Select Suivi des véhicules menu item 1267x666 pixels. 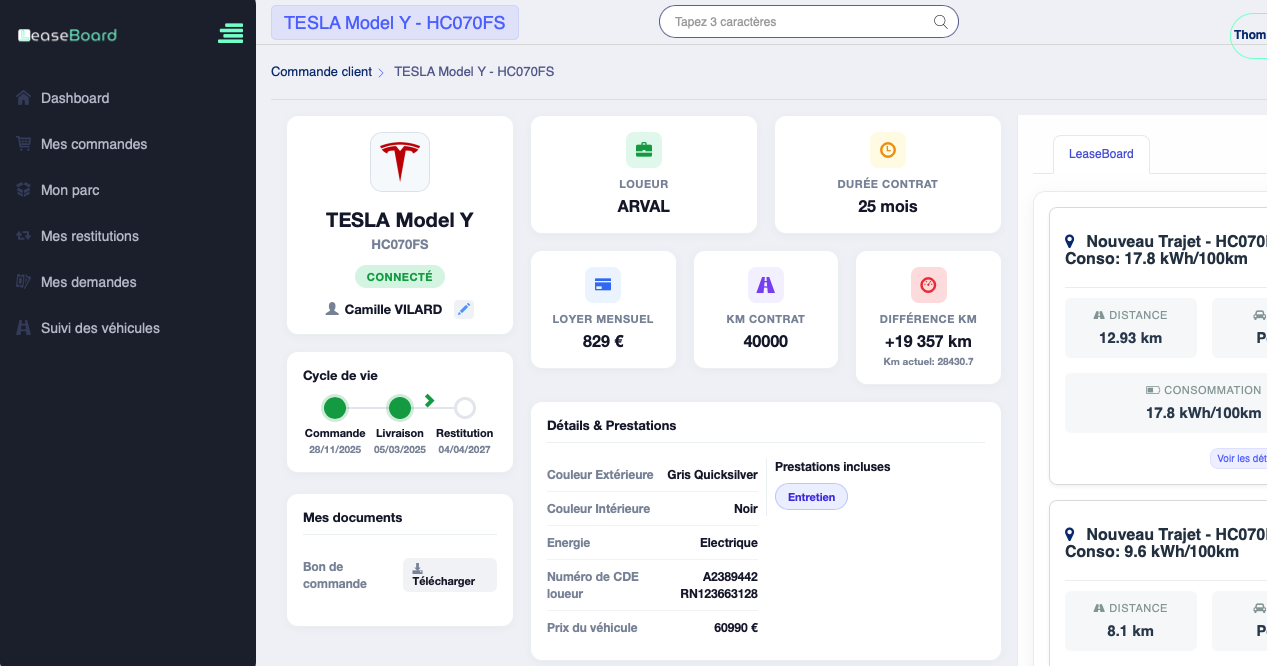tap(100, 328)
